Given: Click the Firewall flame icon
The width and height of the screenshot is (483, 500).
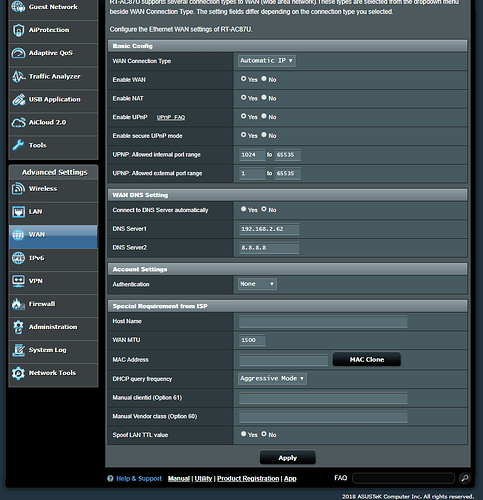Looking at the screenshot, I should pyautogui.click(x=18, y=304).
